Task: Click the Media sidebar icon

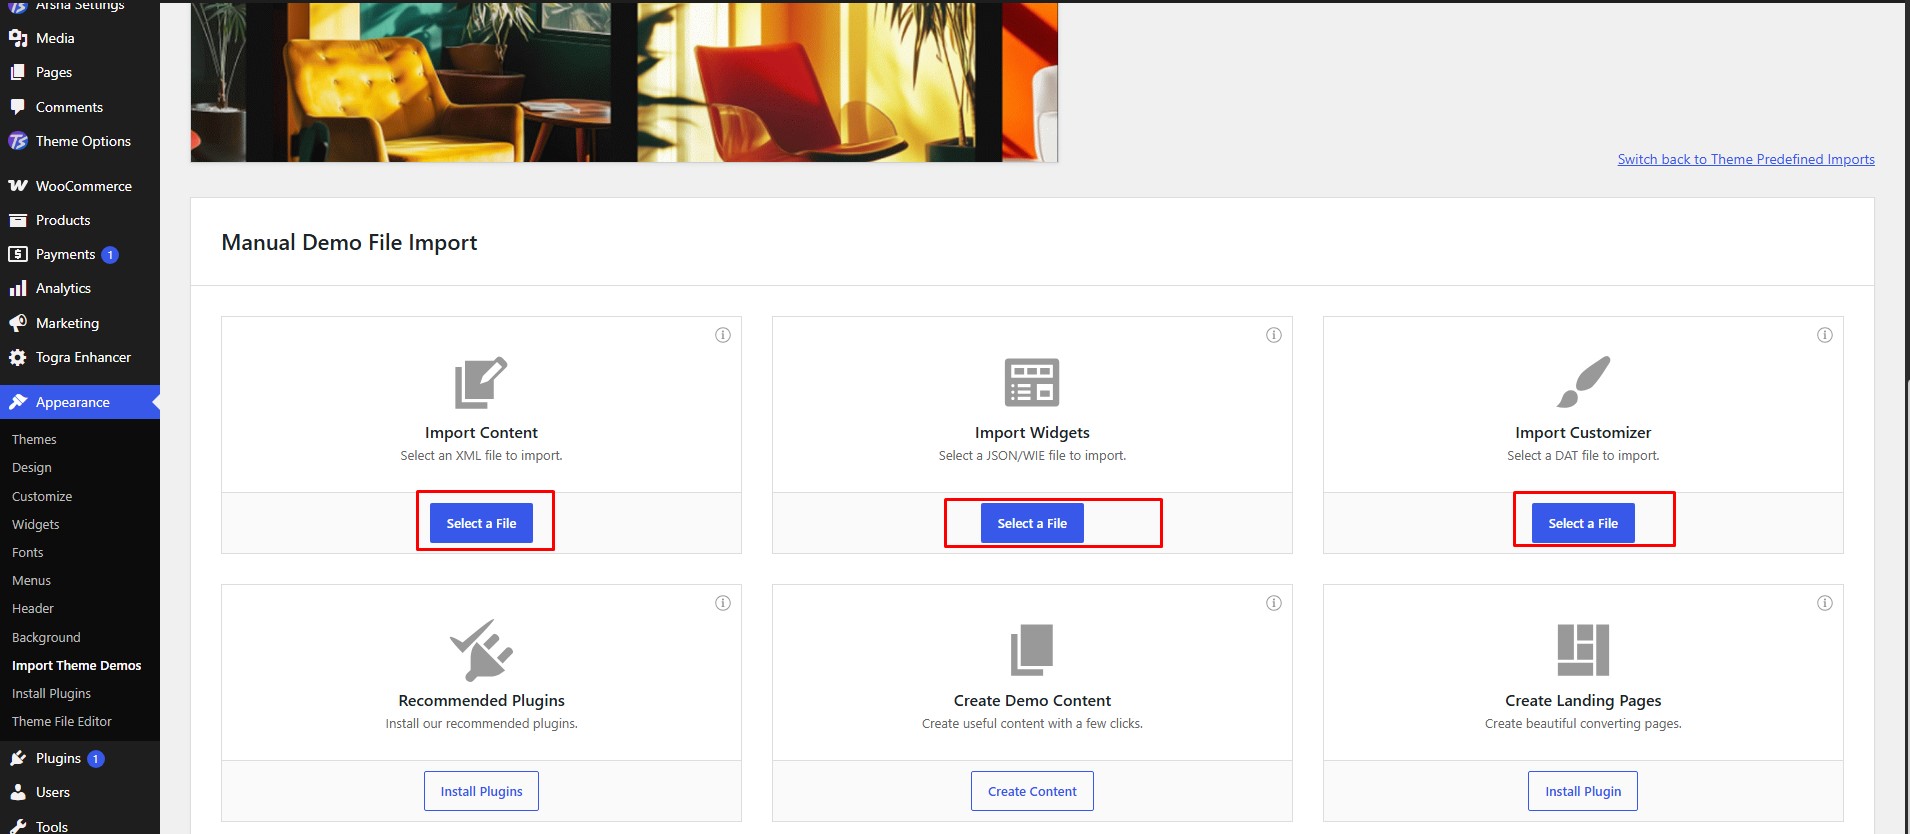Action: 18,38
